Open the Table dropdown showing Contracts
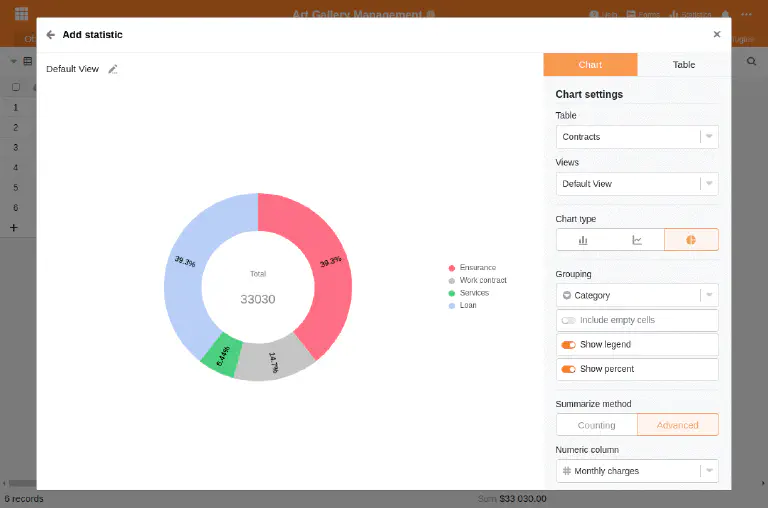 [637, 137]
